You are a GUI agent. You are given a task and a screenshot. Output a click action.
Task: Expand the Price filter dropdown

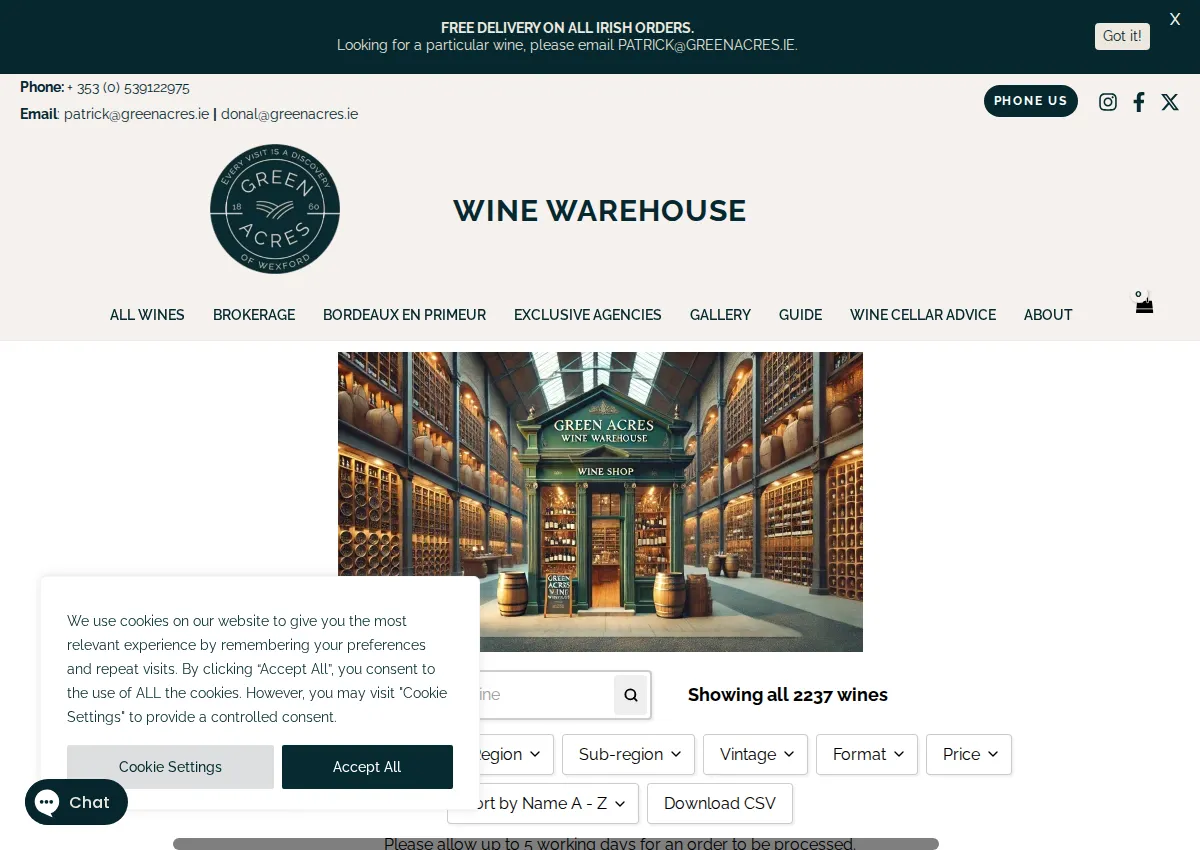tap(969, 754)
